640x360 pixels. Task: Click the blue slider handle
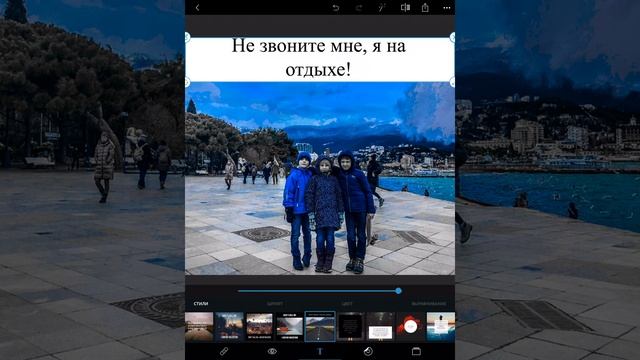pos(398,291)
